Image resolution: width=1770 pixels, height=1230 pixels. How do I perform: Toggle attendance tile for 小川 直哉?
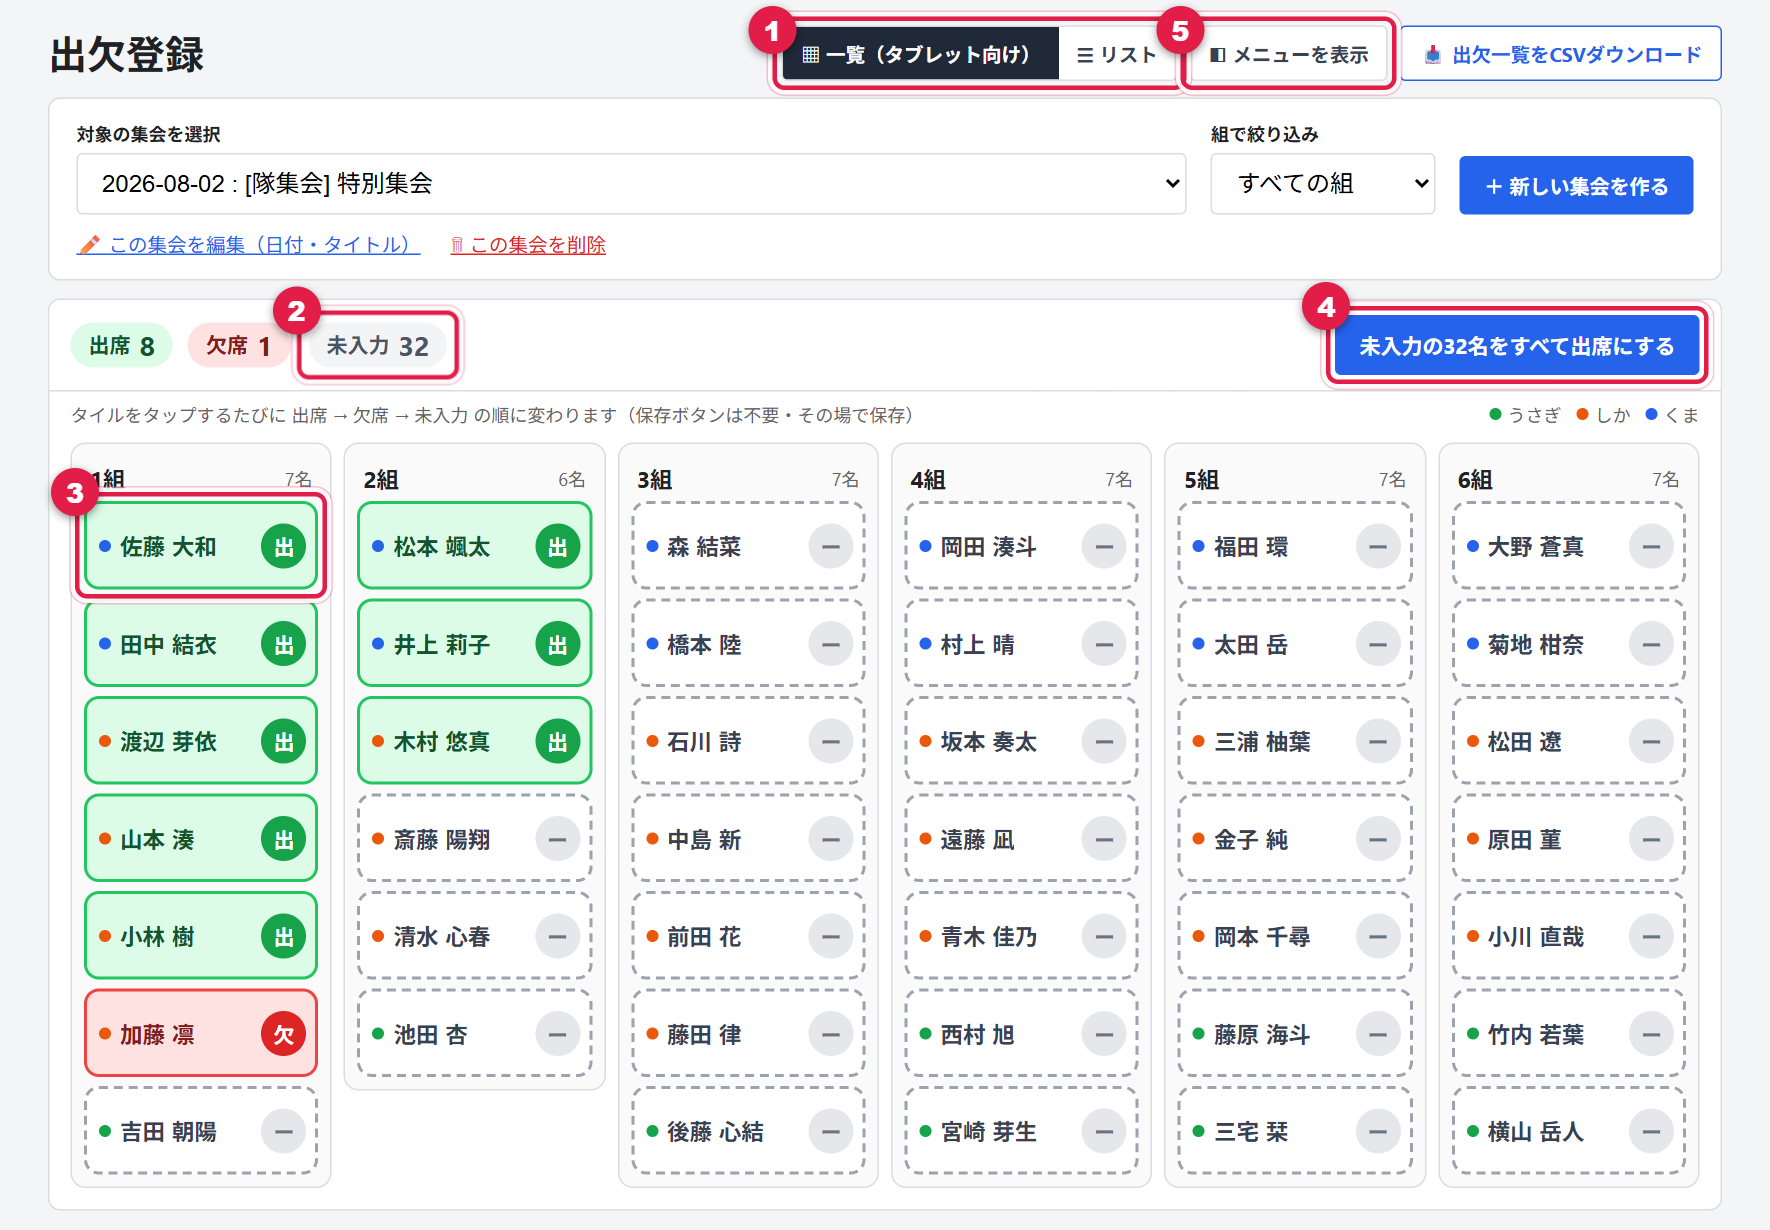1568,937
